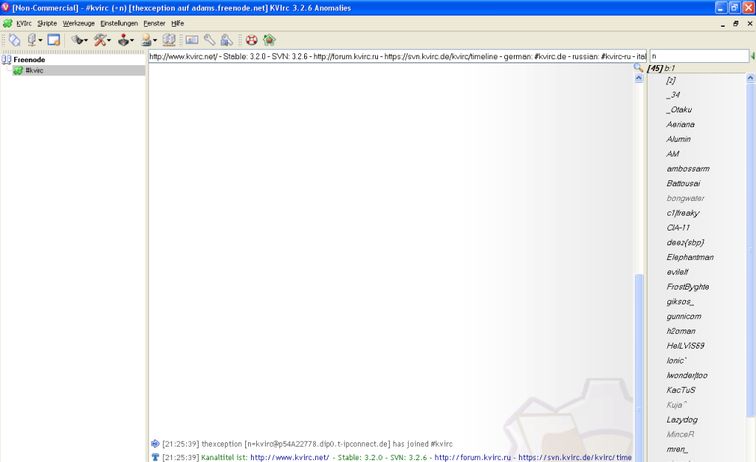Click the first toolbar icon on the left

(x=14, y=40)
